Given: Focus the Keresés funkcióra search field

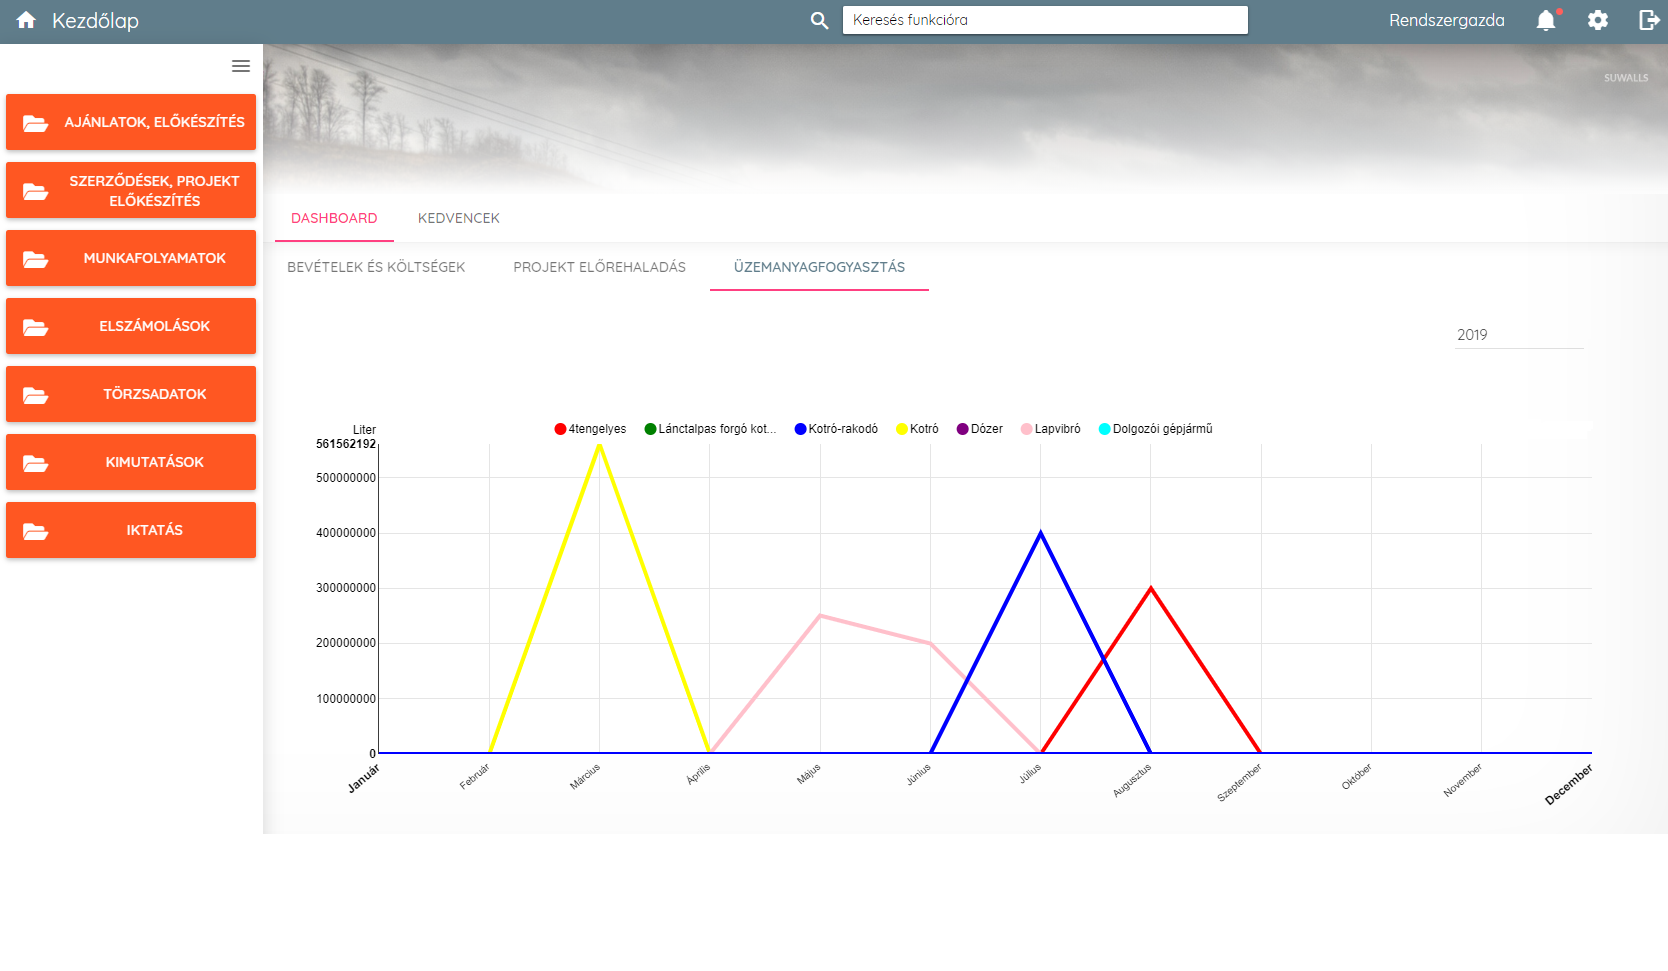Looking at the screenshot, I should pyautogui.click(x=1044, y=20).
